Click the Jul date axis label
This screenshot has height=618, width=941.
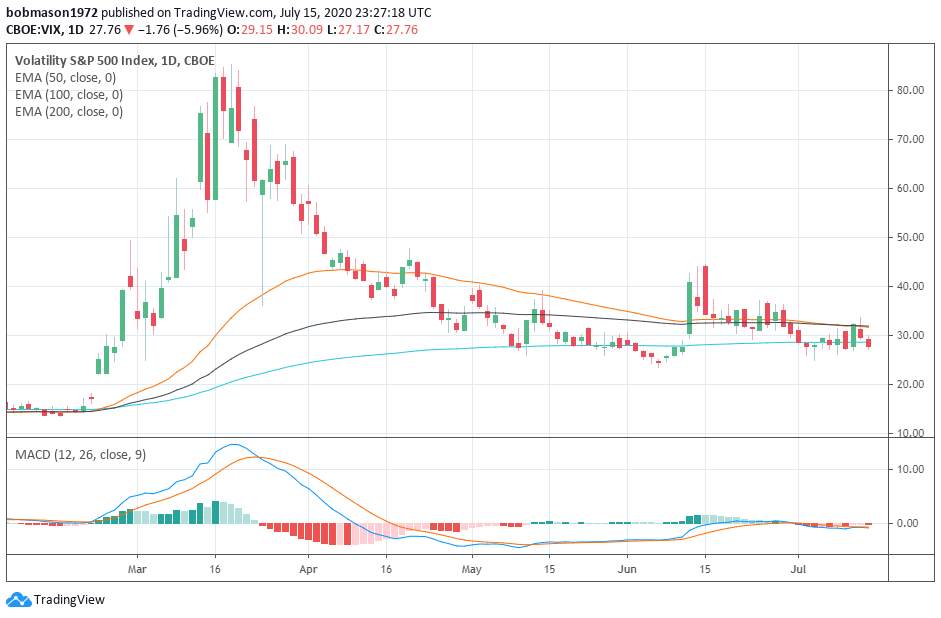[798, 569]
